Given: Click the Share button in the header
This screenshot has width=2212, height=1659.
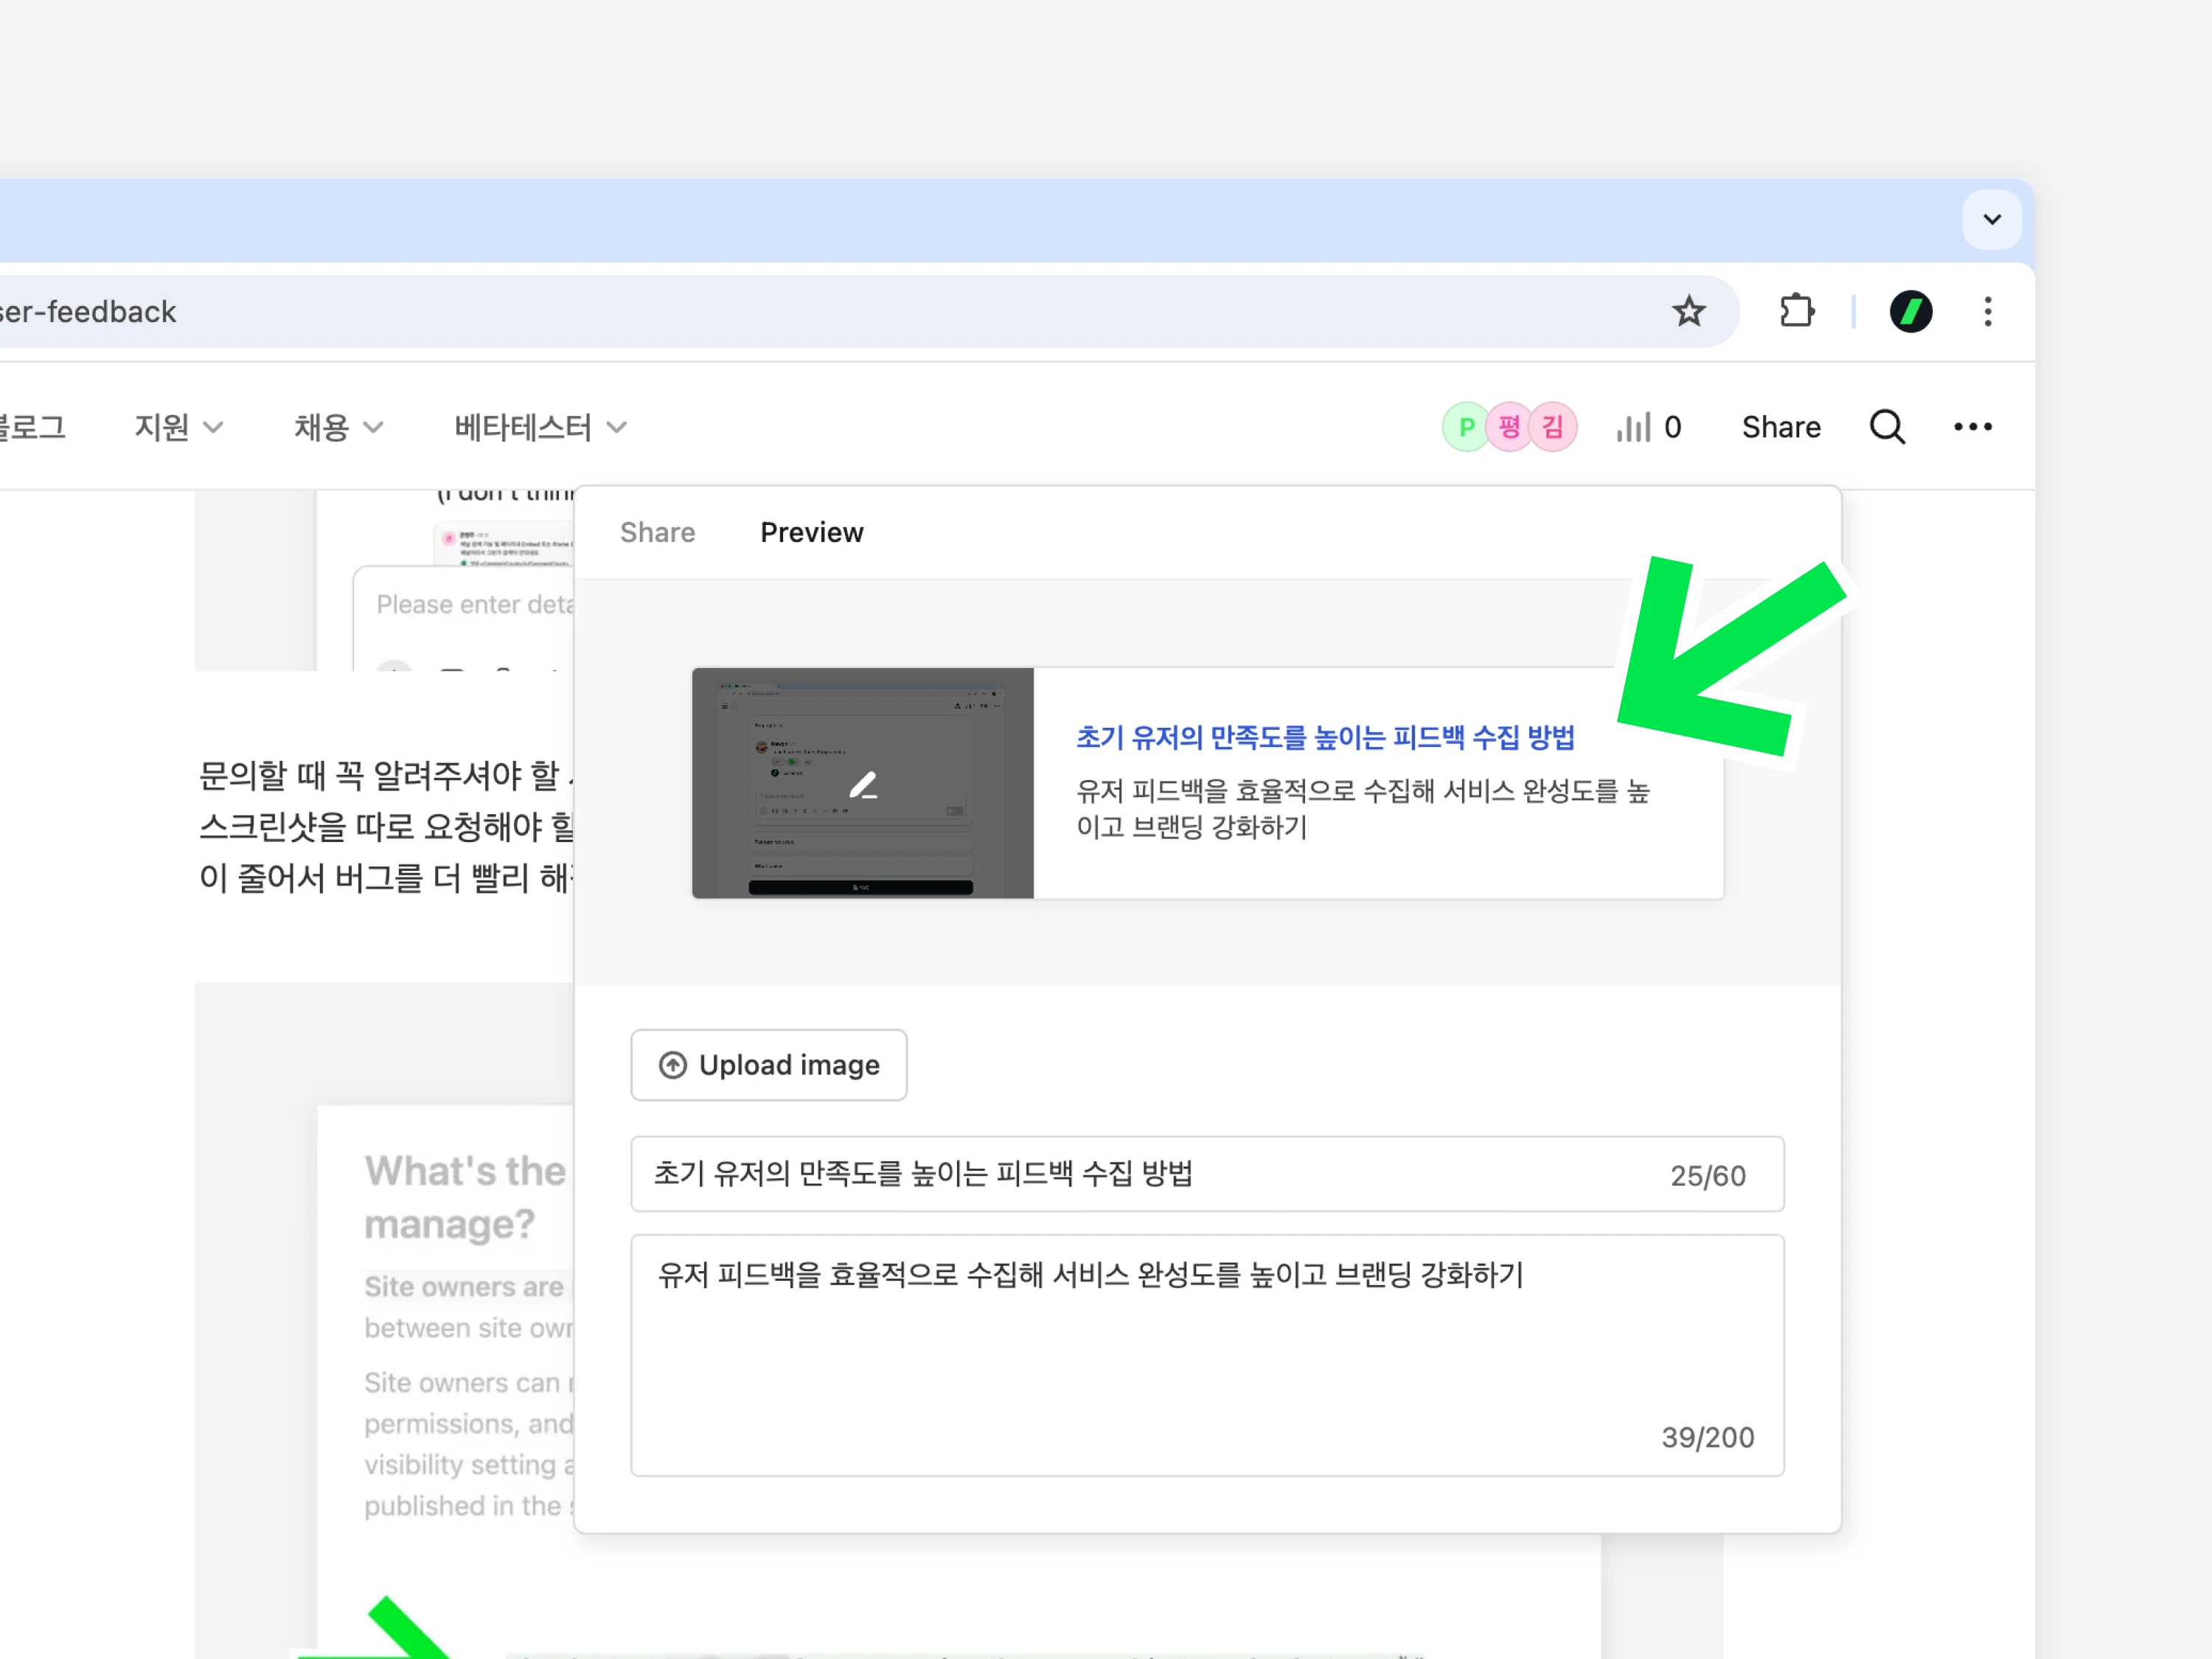Looking at the screenshot, I should [x=1780, y=428].
